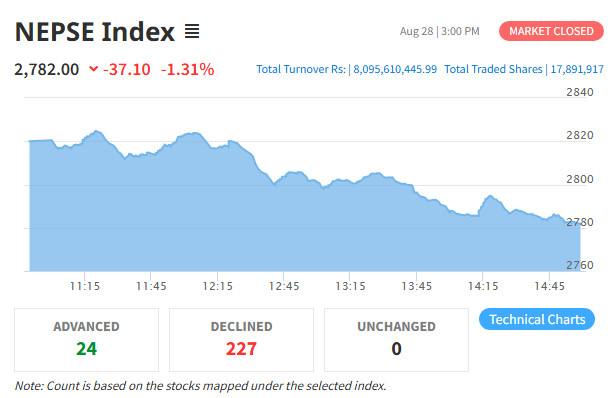Click the 12:45 time axis label

point(284,286)
